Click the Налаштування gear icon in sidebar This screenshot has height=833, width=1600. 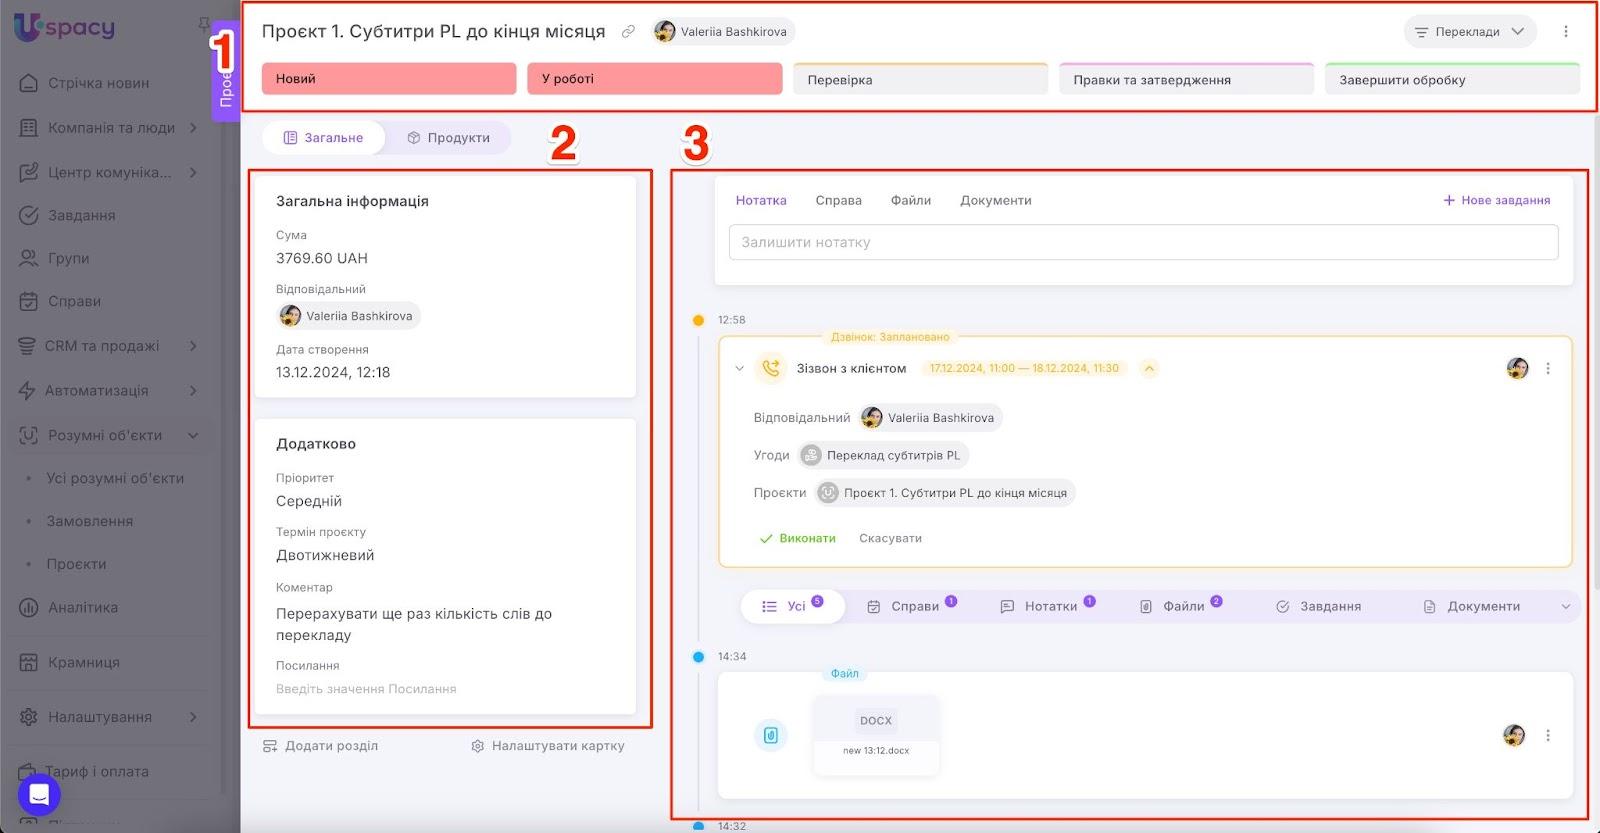coord(29,717)
